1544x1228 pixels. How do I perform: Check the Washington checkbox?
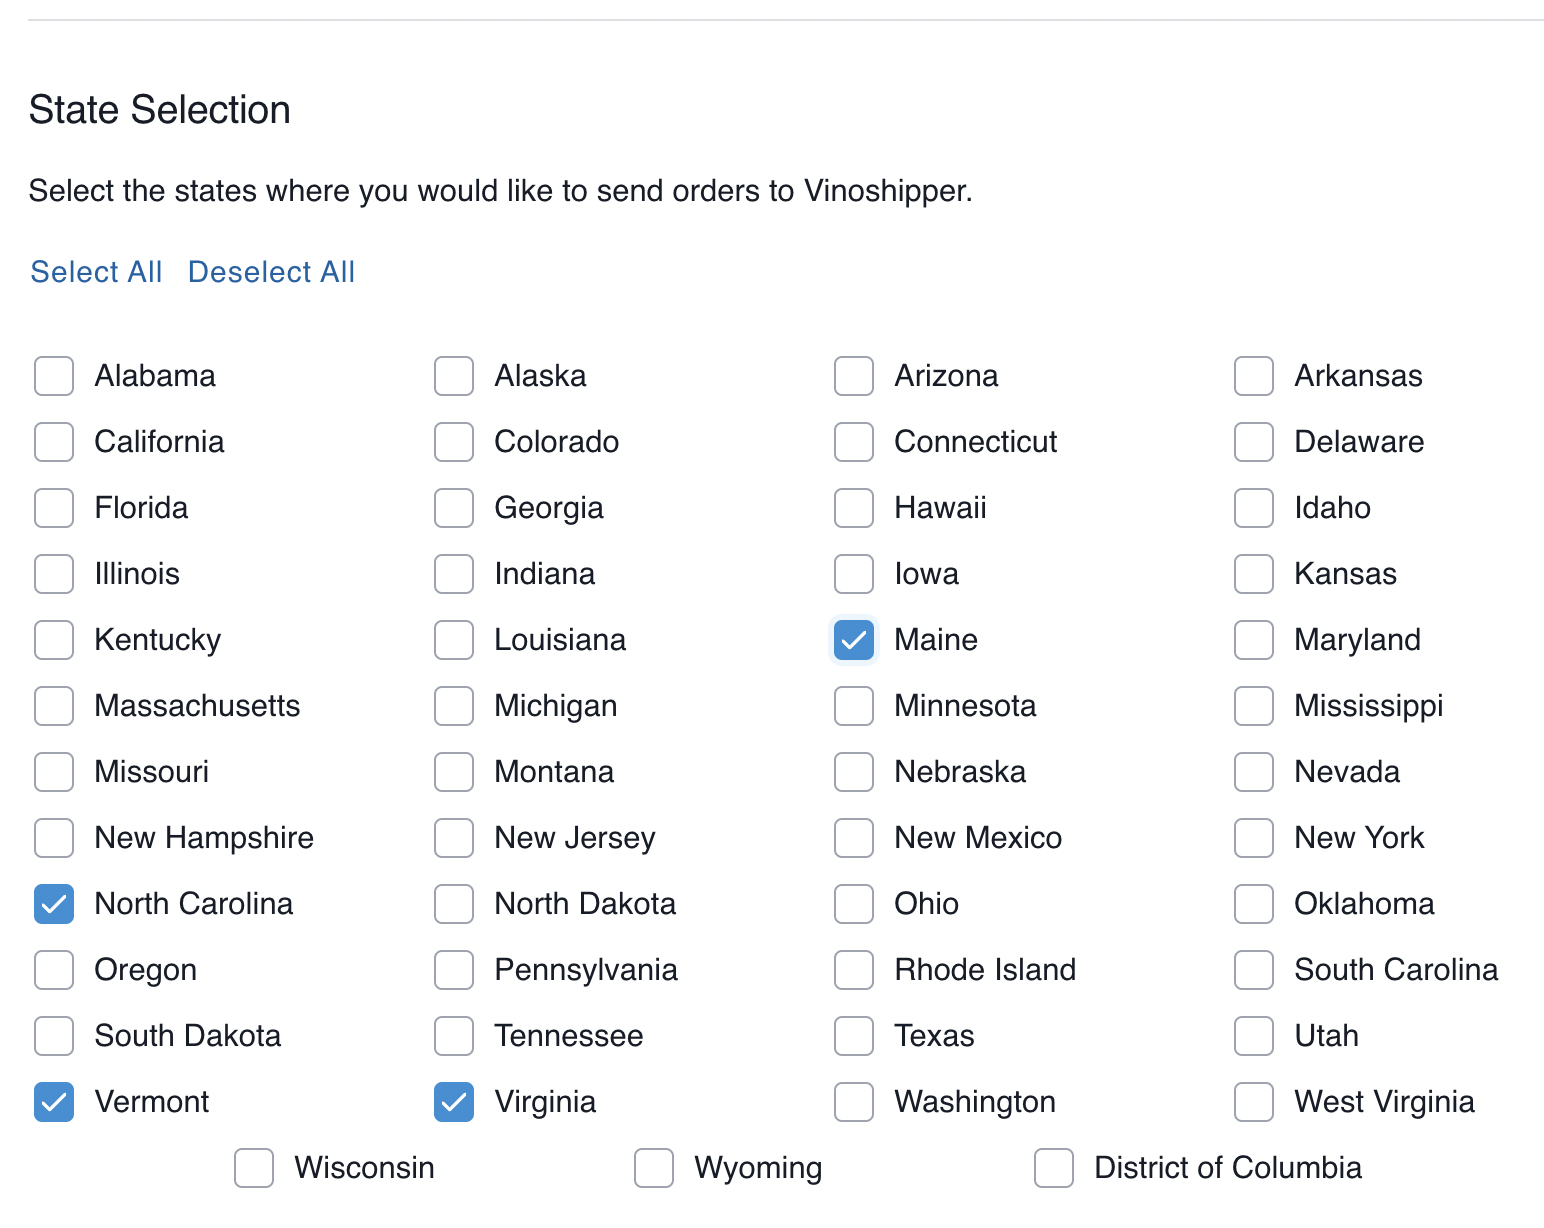coord(854,1102)
